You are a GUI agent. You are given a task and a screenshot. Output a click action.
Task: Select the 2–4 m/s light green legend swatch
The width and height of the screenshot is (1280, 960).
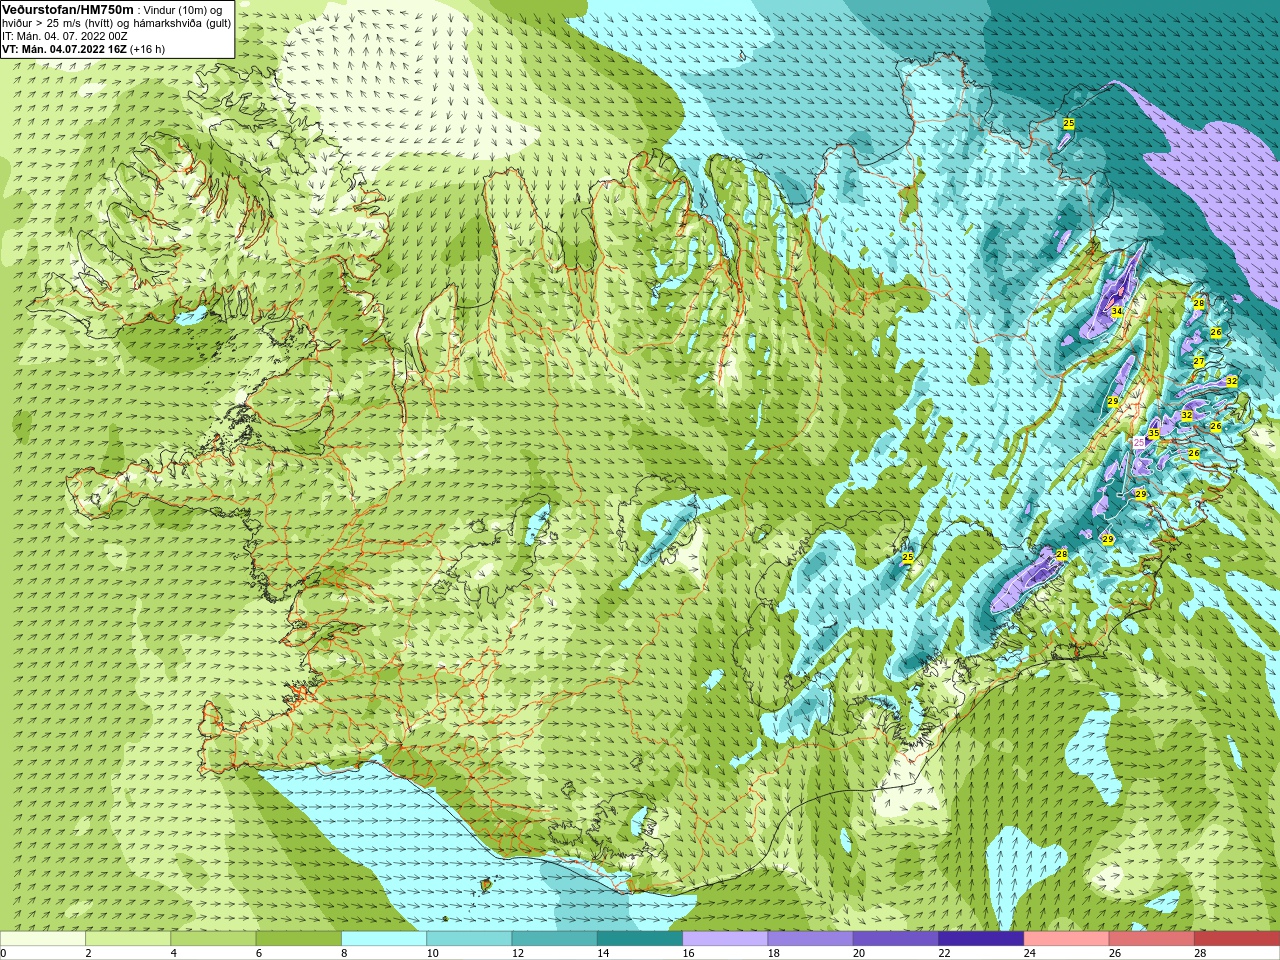click(x=128, y=939)
